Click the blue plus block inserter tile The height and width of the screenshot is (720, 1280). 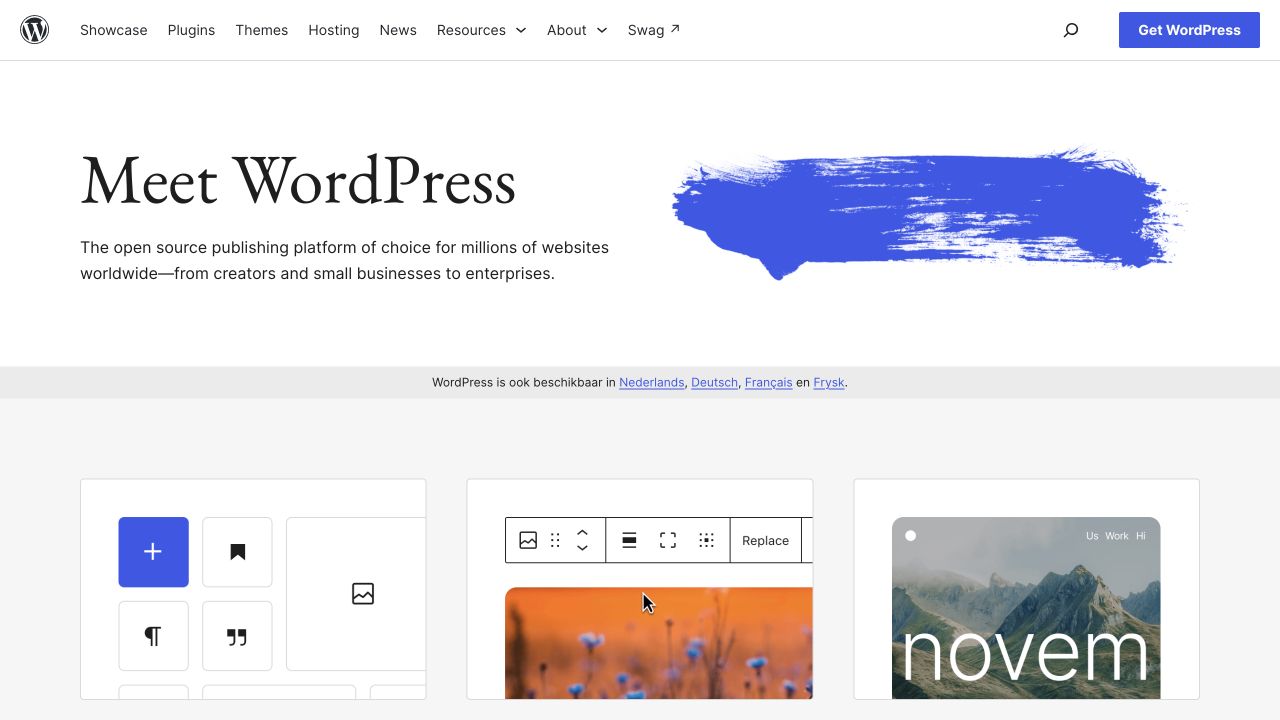tap(153, 552)
